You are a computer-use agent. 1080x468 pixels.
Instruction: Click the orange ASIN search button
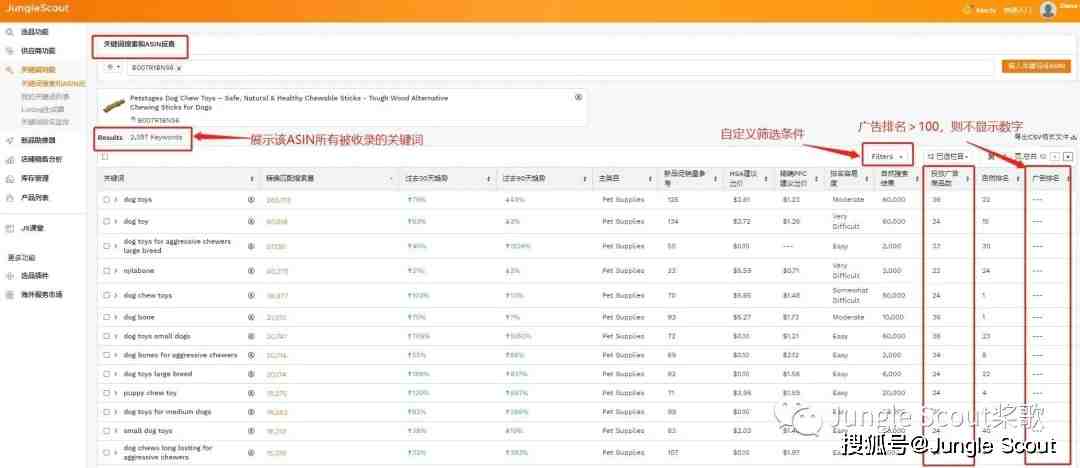[1035, 66]
